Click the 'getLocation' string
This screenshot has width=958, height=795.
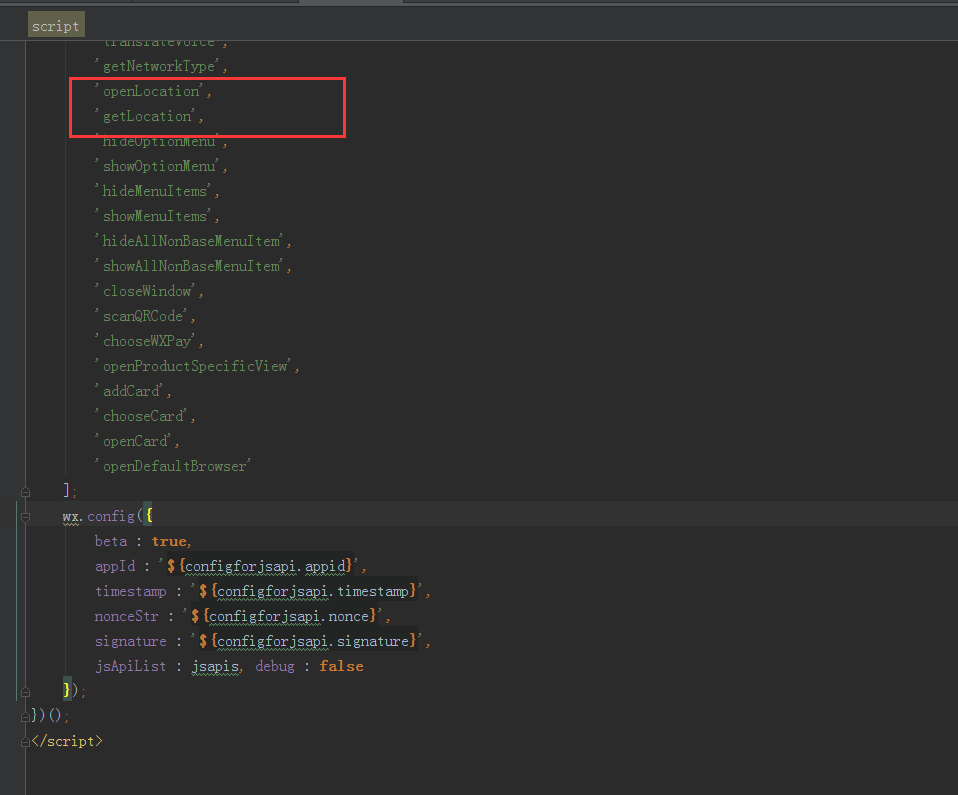[147, 116]
